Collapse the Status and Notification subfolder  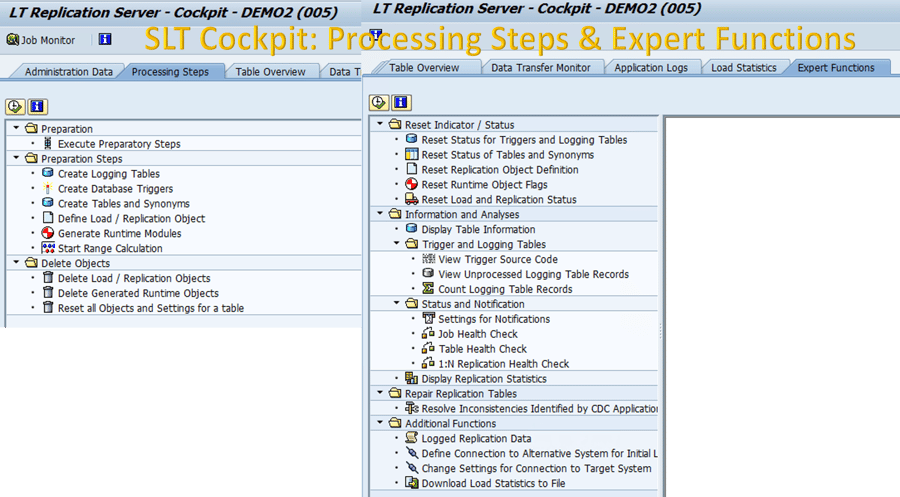[397, 303]
